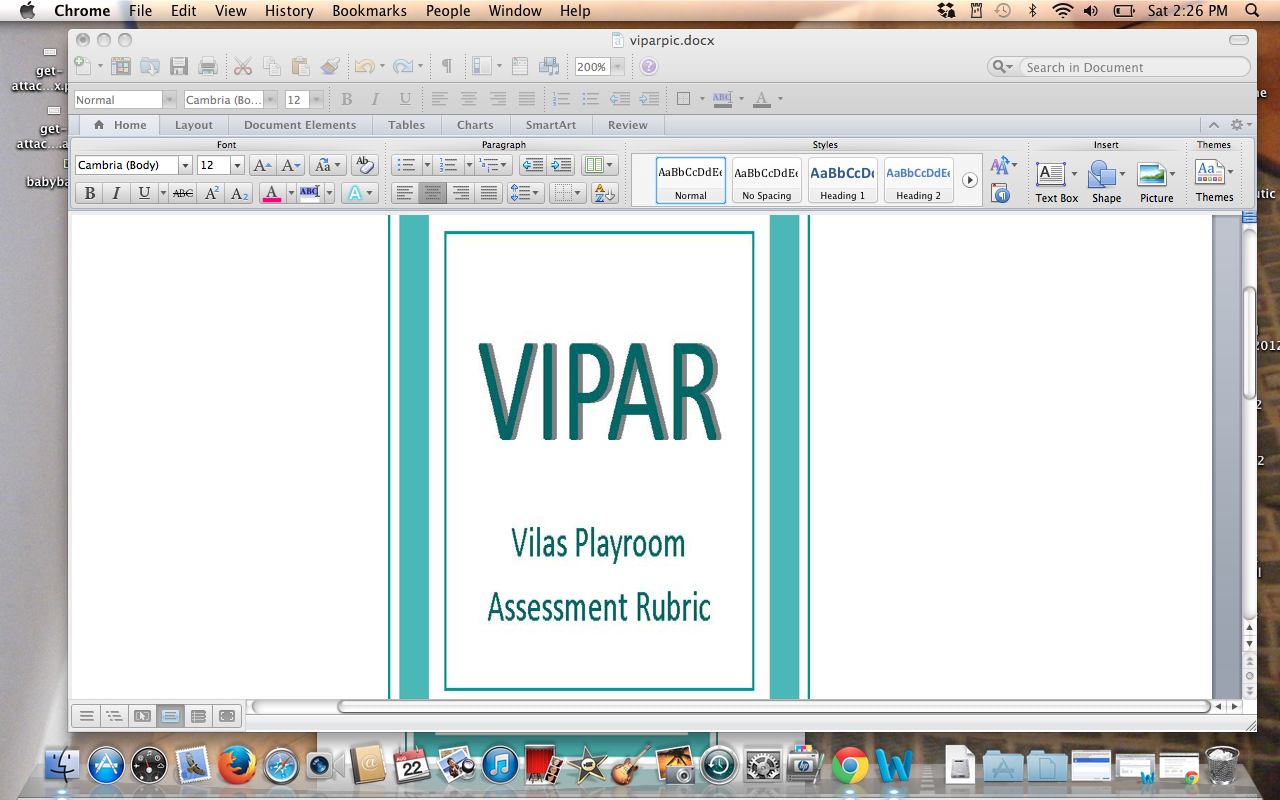
Task: Click the Print icon in toolbar
Action: pyautogui.click(x=208, y=67)
